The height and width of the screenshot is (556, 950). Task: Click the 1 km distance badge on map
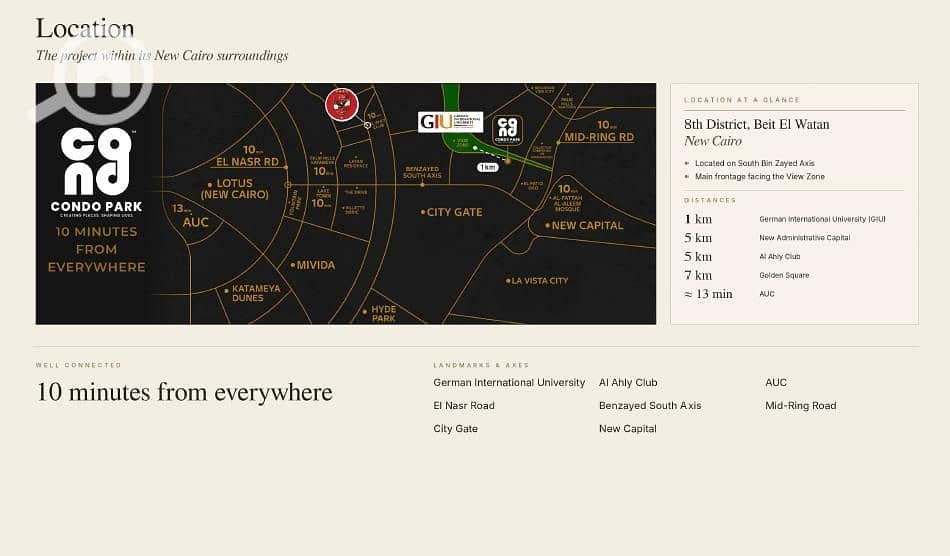click(488, 167)
